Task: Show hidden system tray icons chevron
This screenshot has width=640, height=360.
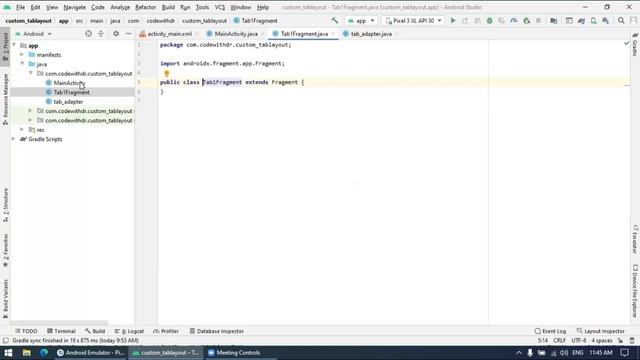Action: pyautogui.click(x=518, y=353)
